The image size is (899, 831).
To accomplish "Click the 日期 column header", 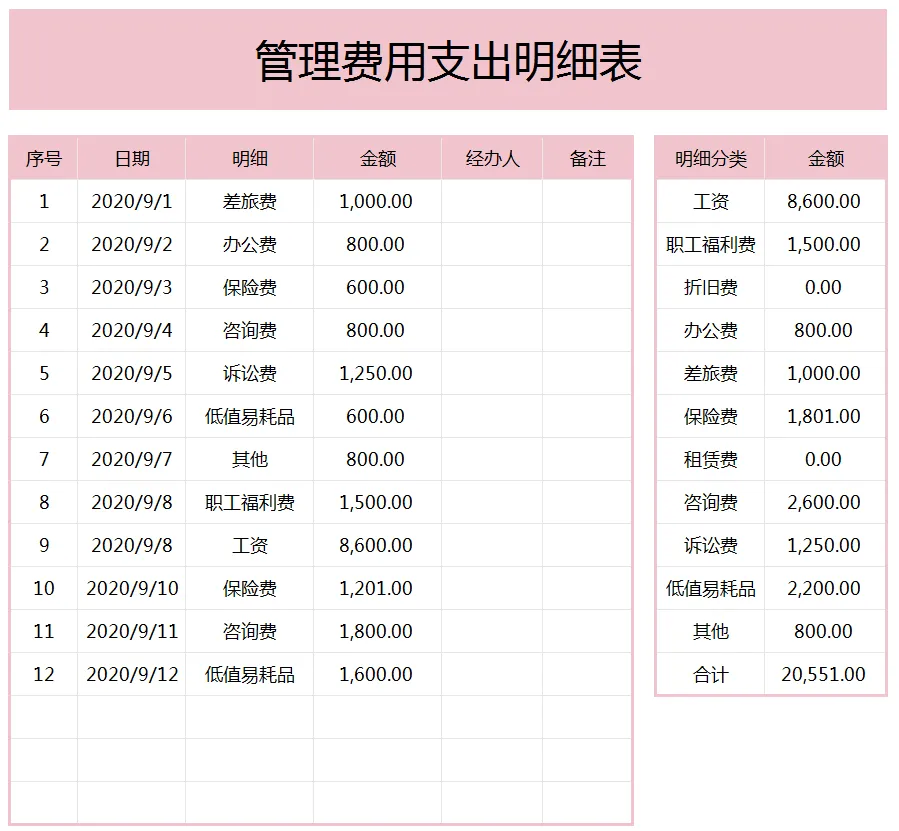I will pyautogui.click(x=132, y=158).
